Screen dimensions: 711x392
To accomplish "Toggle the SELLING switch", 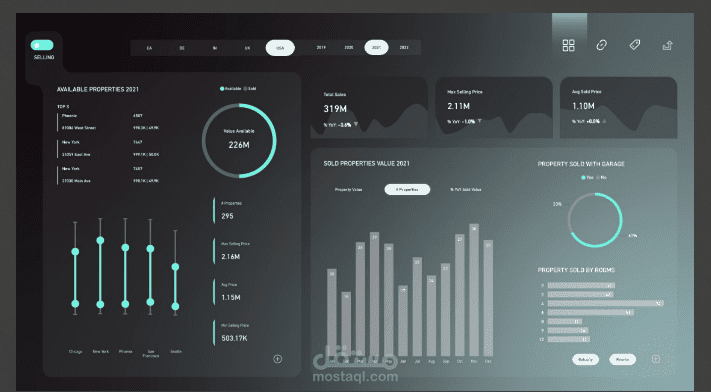I will click(x=42, y=45).
